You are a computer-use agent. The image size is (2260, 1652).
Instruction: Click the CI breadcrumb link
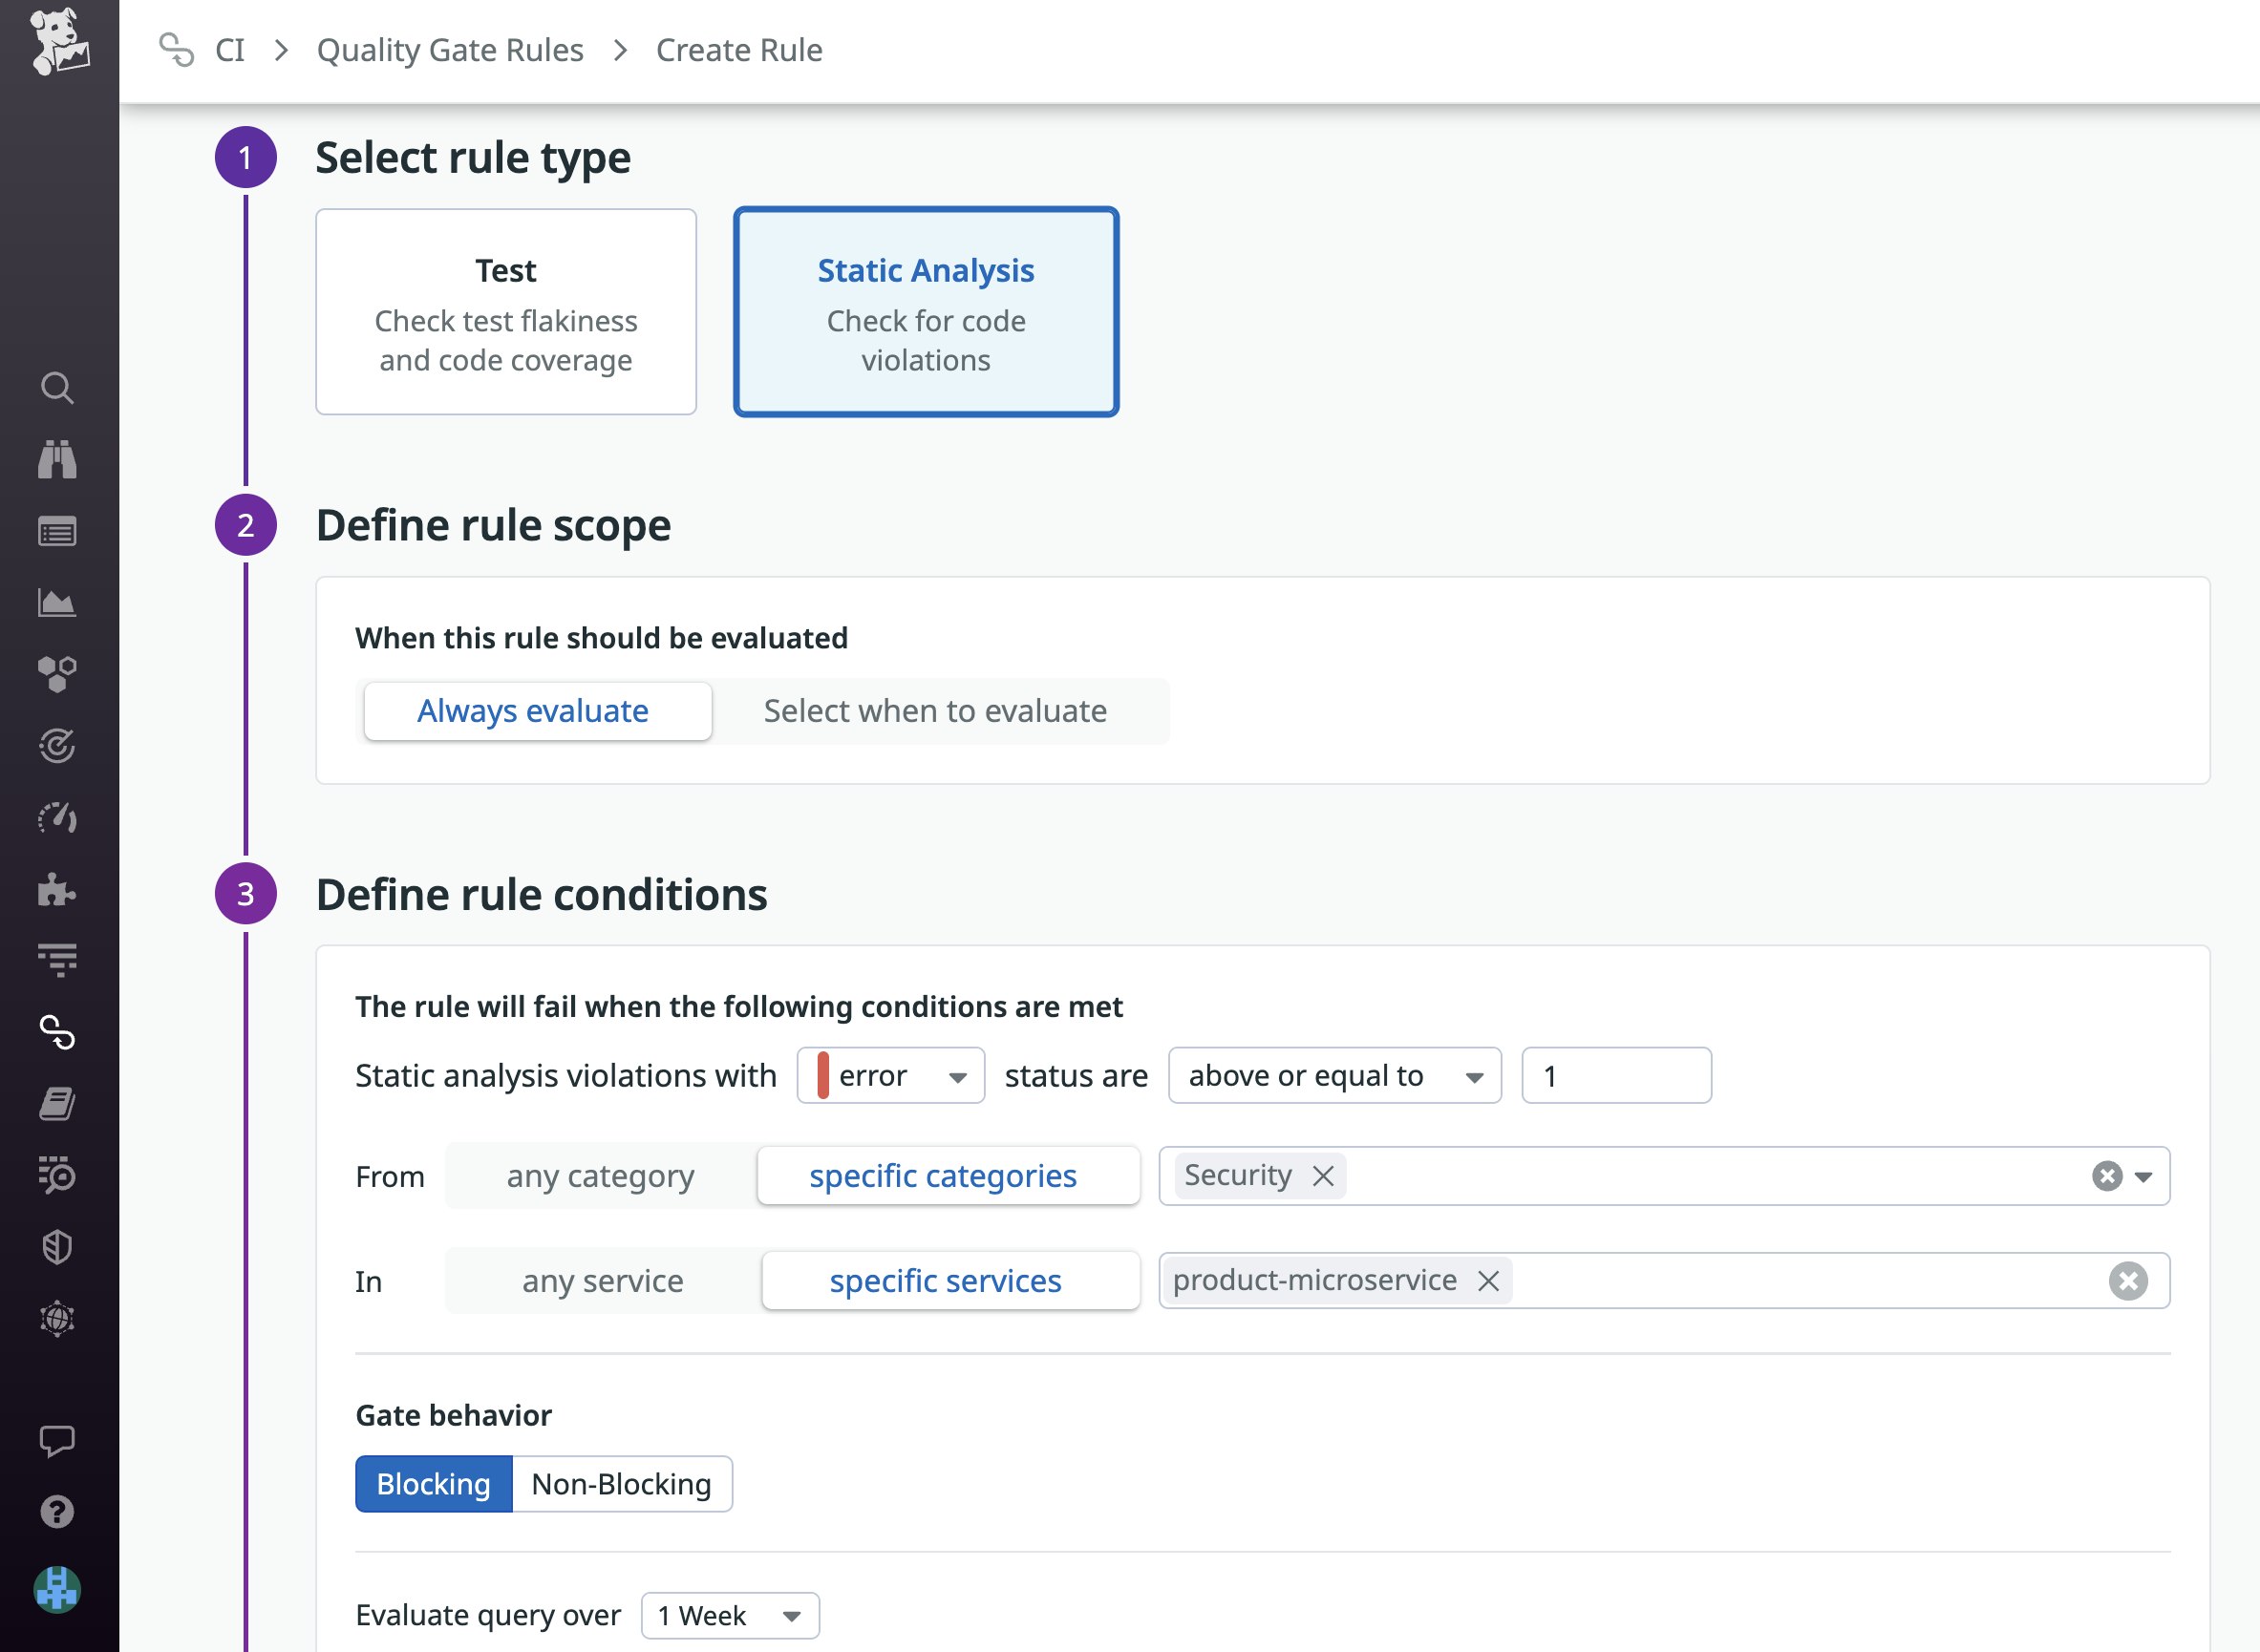[231, 49]
